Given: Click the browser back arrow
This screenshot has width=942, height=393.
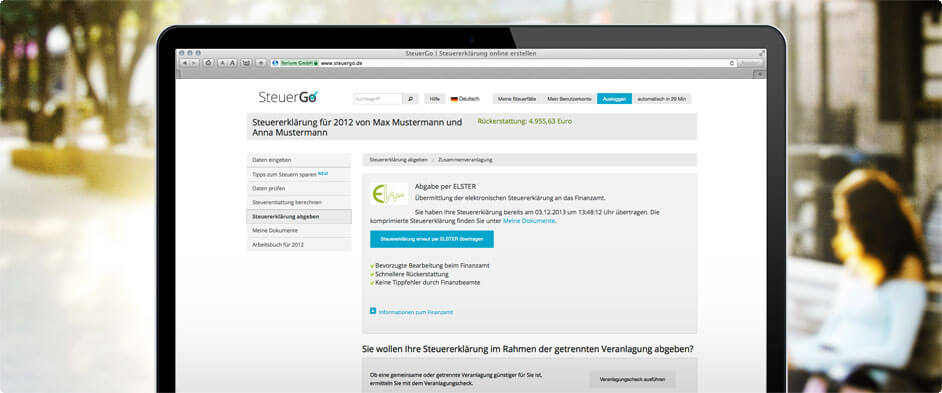Looking at the screenshot, I should (184, 62).
